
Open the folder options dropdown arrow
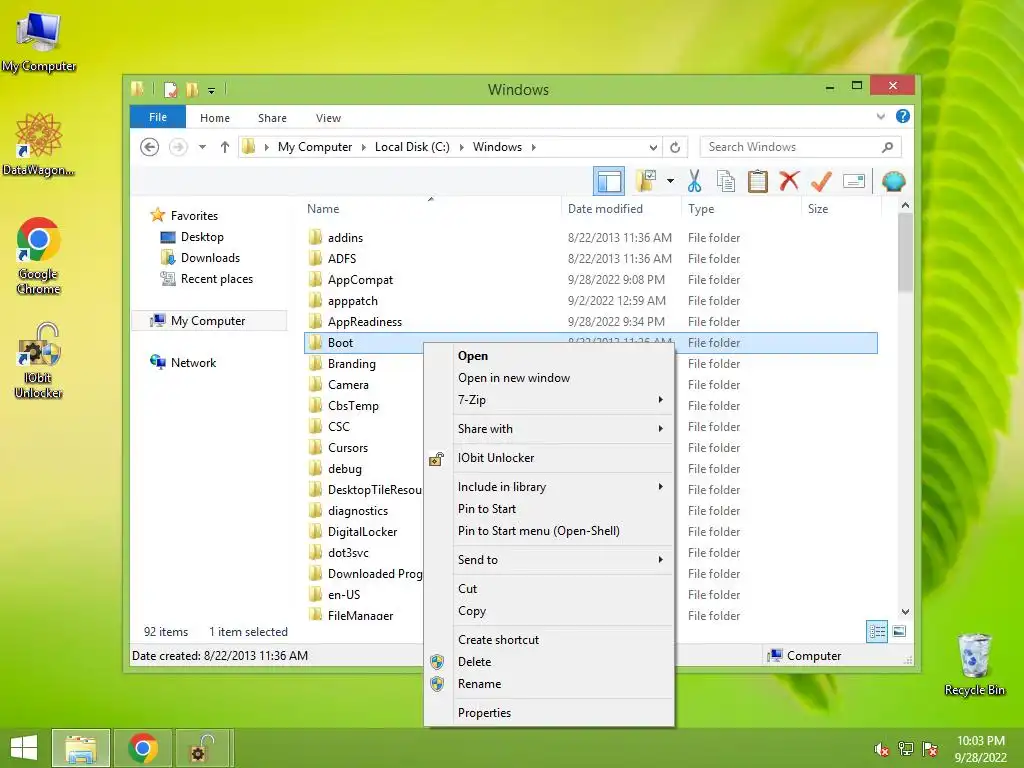pyautogui.click(x=670, y=181)
